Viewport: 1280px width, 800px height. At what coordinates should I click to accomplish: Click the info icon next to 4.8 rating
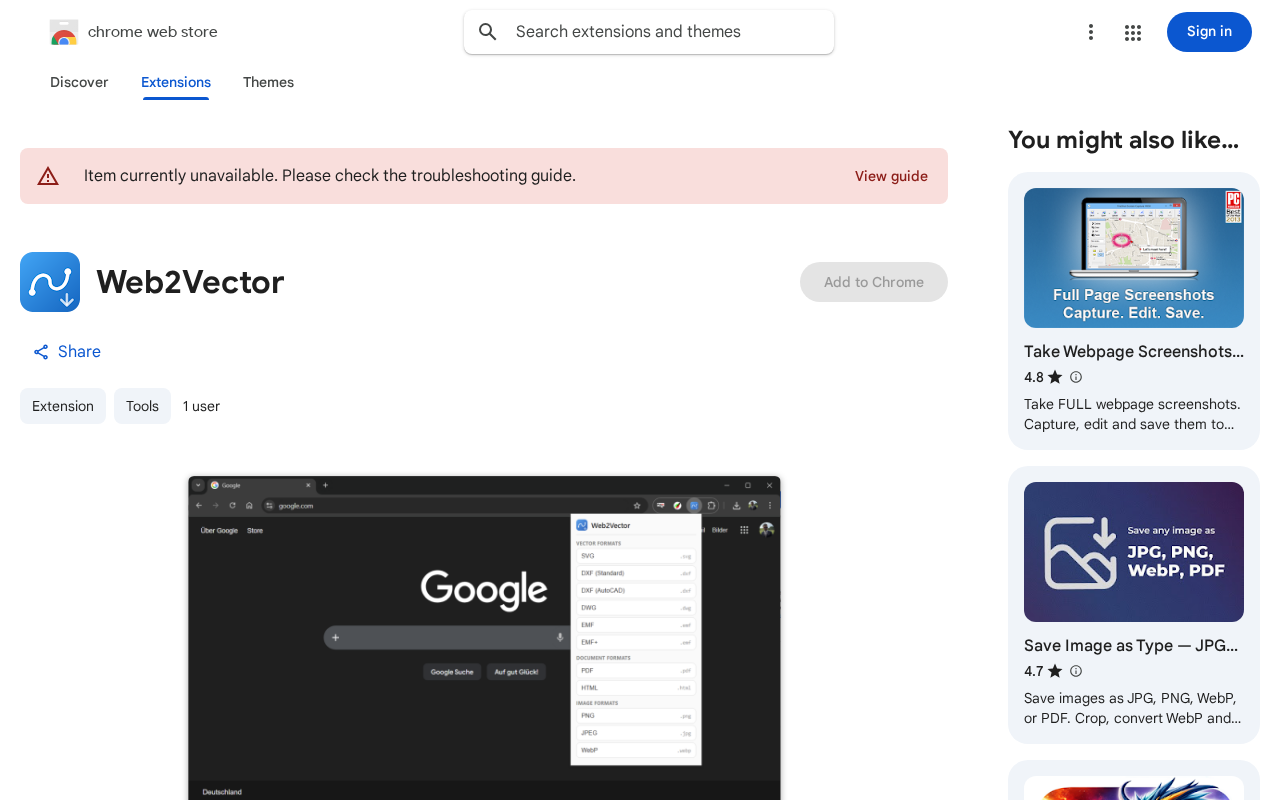pyautogui.click(x=1076, y=377)
